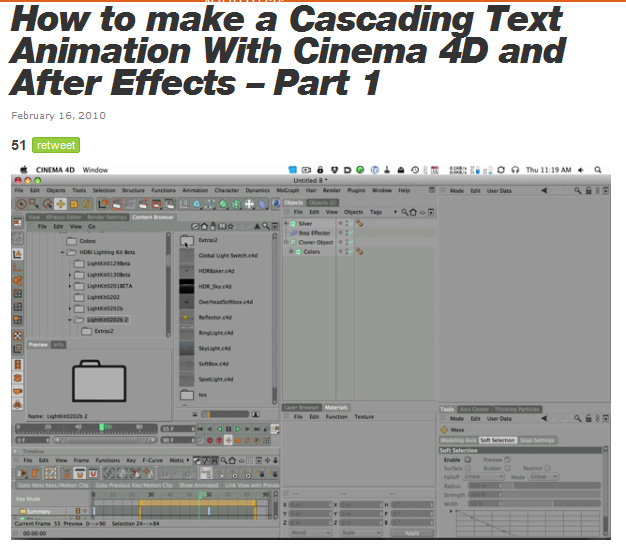Open the Mode Group dropdown
The width and height of the screenshot is (626, 548).
[x=542, y=477]
